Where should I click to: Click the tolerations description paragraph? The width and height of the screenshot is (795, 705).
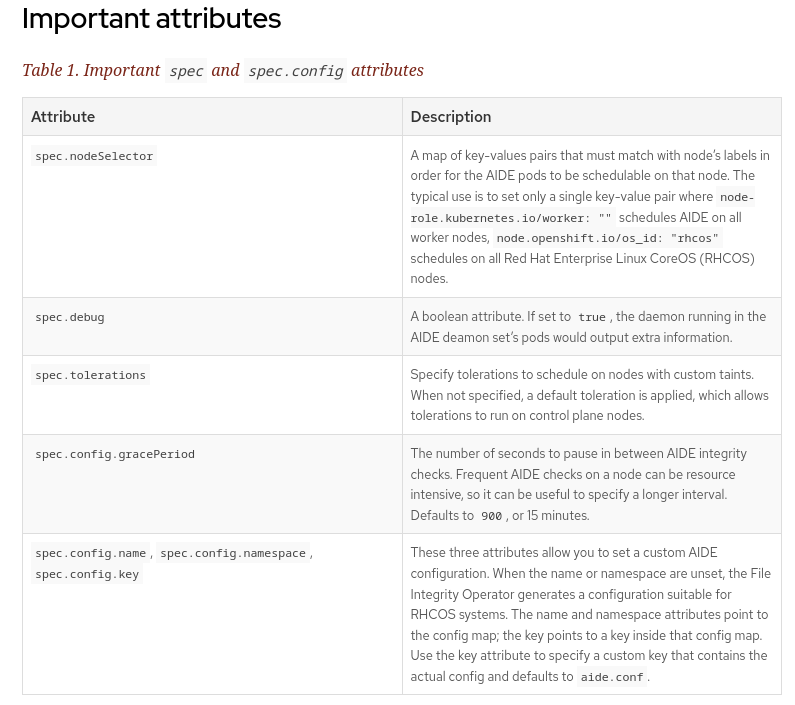pos(589,395)
